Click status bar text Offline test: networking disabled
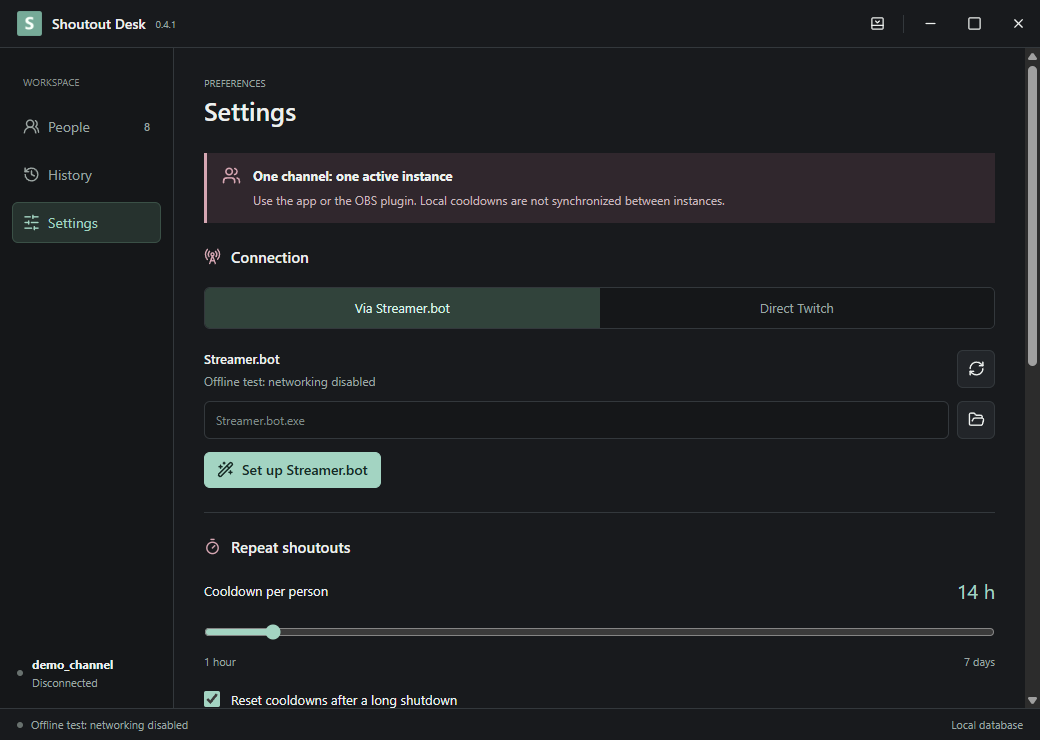 (109, 725)
